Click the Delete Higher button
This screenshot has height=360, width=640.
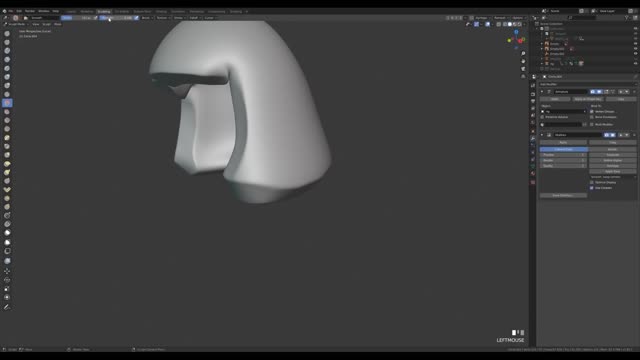pyautogui.click(x=612, y=160)
